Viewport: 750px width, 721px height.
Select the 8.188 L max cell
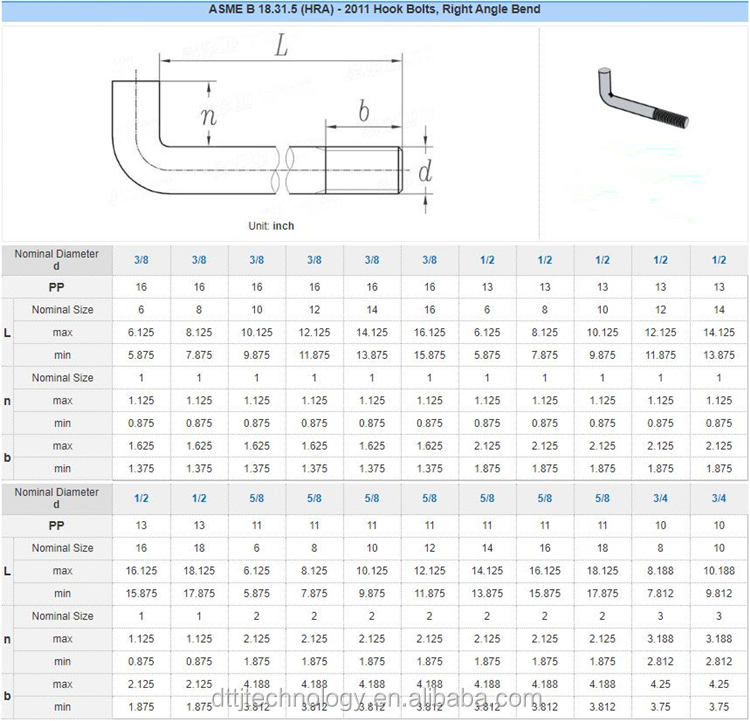tap(661, 571)
